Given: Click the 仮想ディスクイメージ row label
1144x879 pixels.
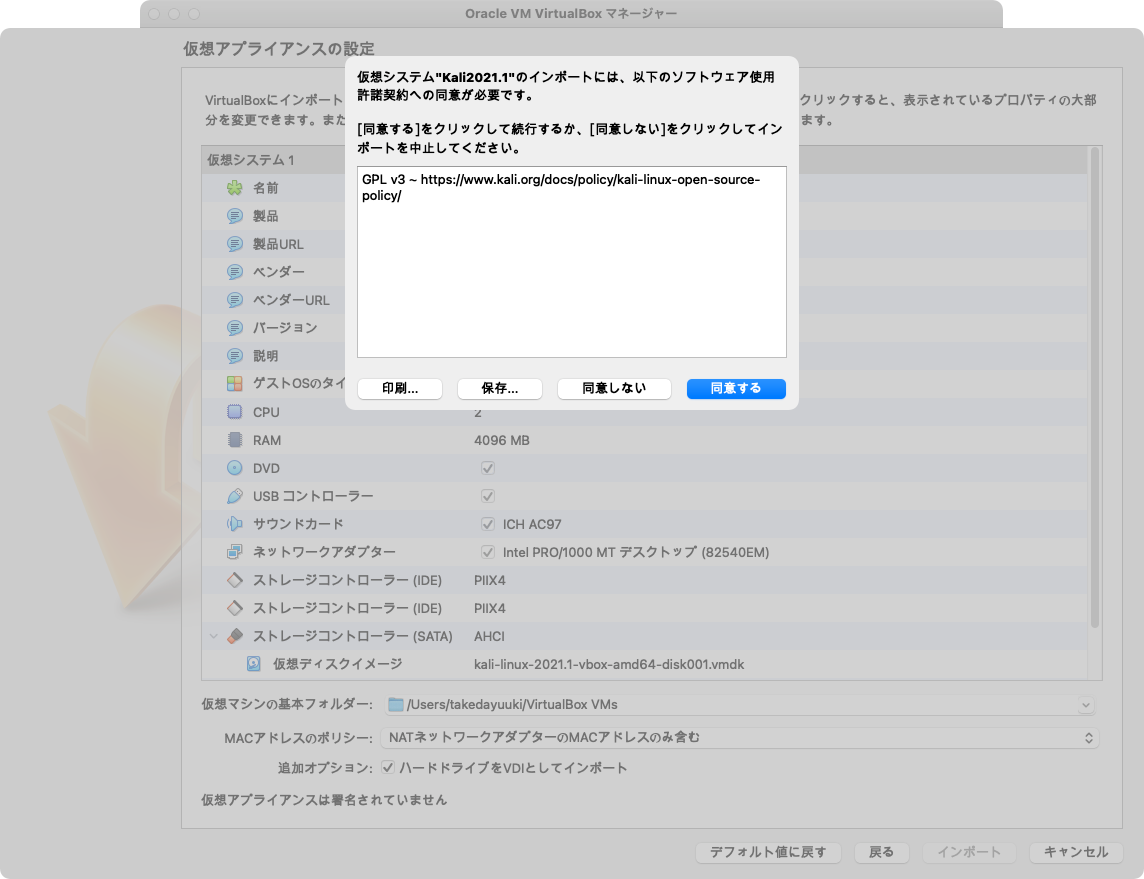Looking at the screenshot, I should click(x=338, y=664).
